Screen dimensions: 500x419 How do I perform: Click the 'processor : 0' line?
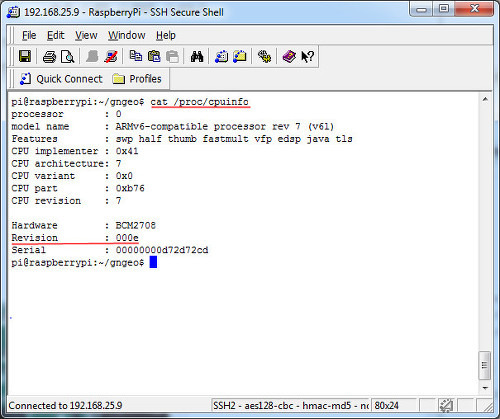(x=66, y=114)
